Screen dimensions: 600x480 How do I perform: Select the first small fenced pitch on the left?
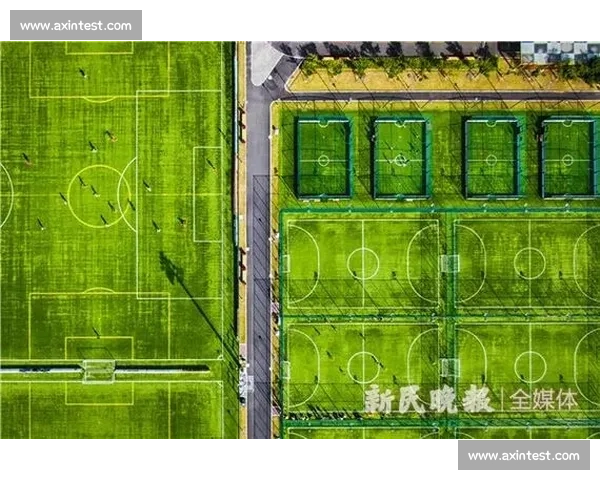[x=322, y=158]
